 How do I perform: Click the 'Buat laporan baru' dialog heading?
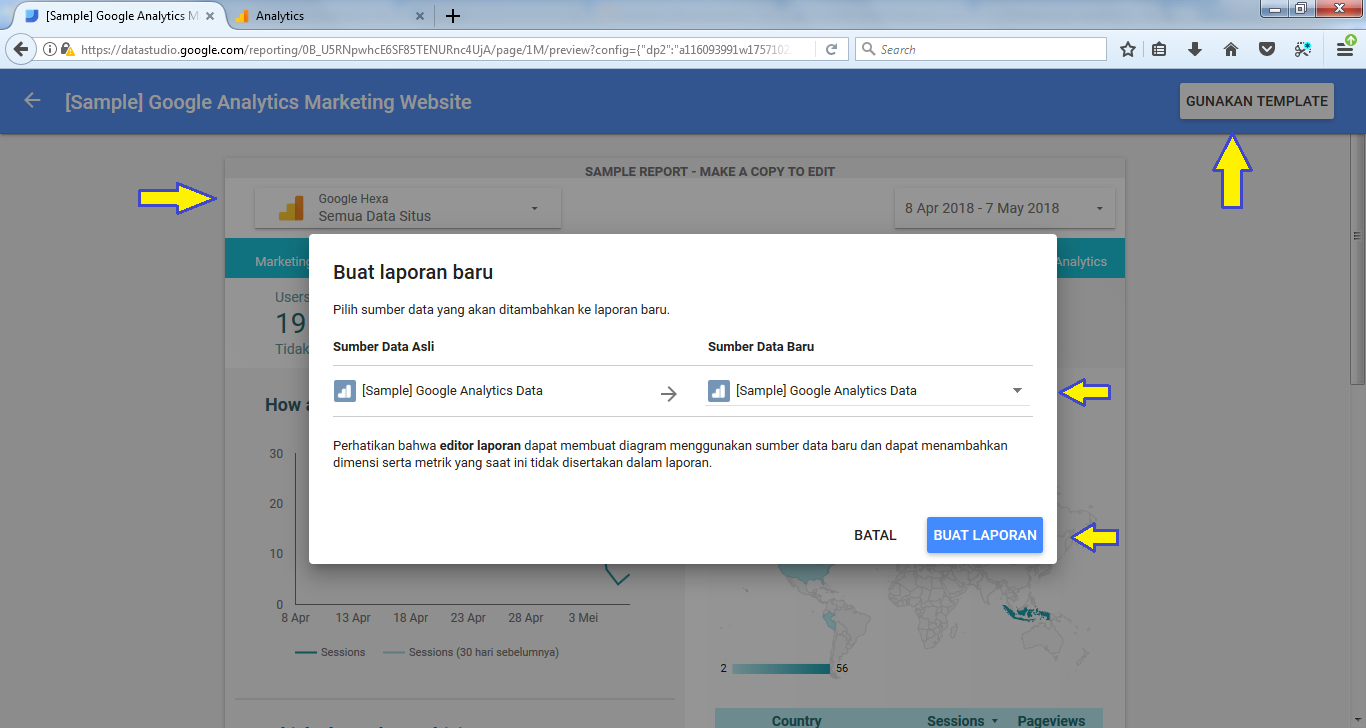click(413, 272)
